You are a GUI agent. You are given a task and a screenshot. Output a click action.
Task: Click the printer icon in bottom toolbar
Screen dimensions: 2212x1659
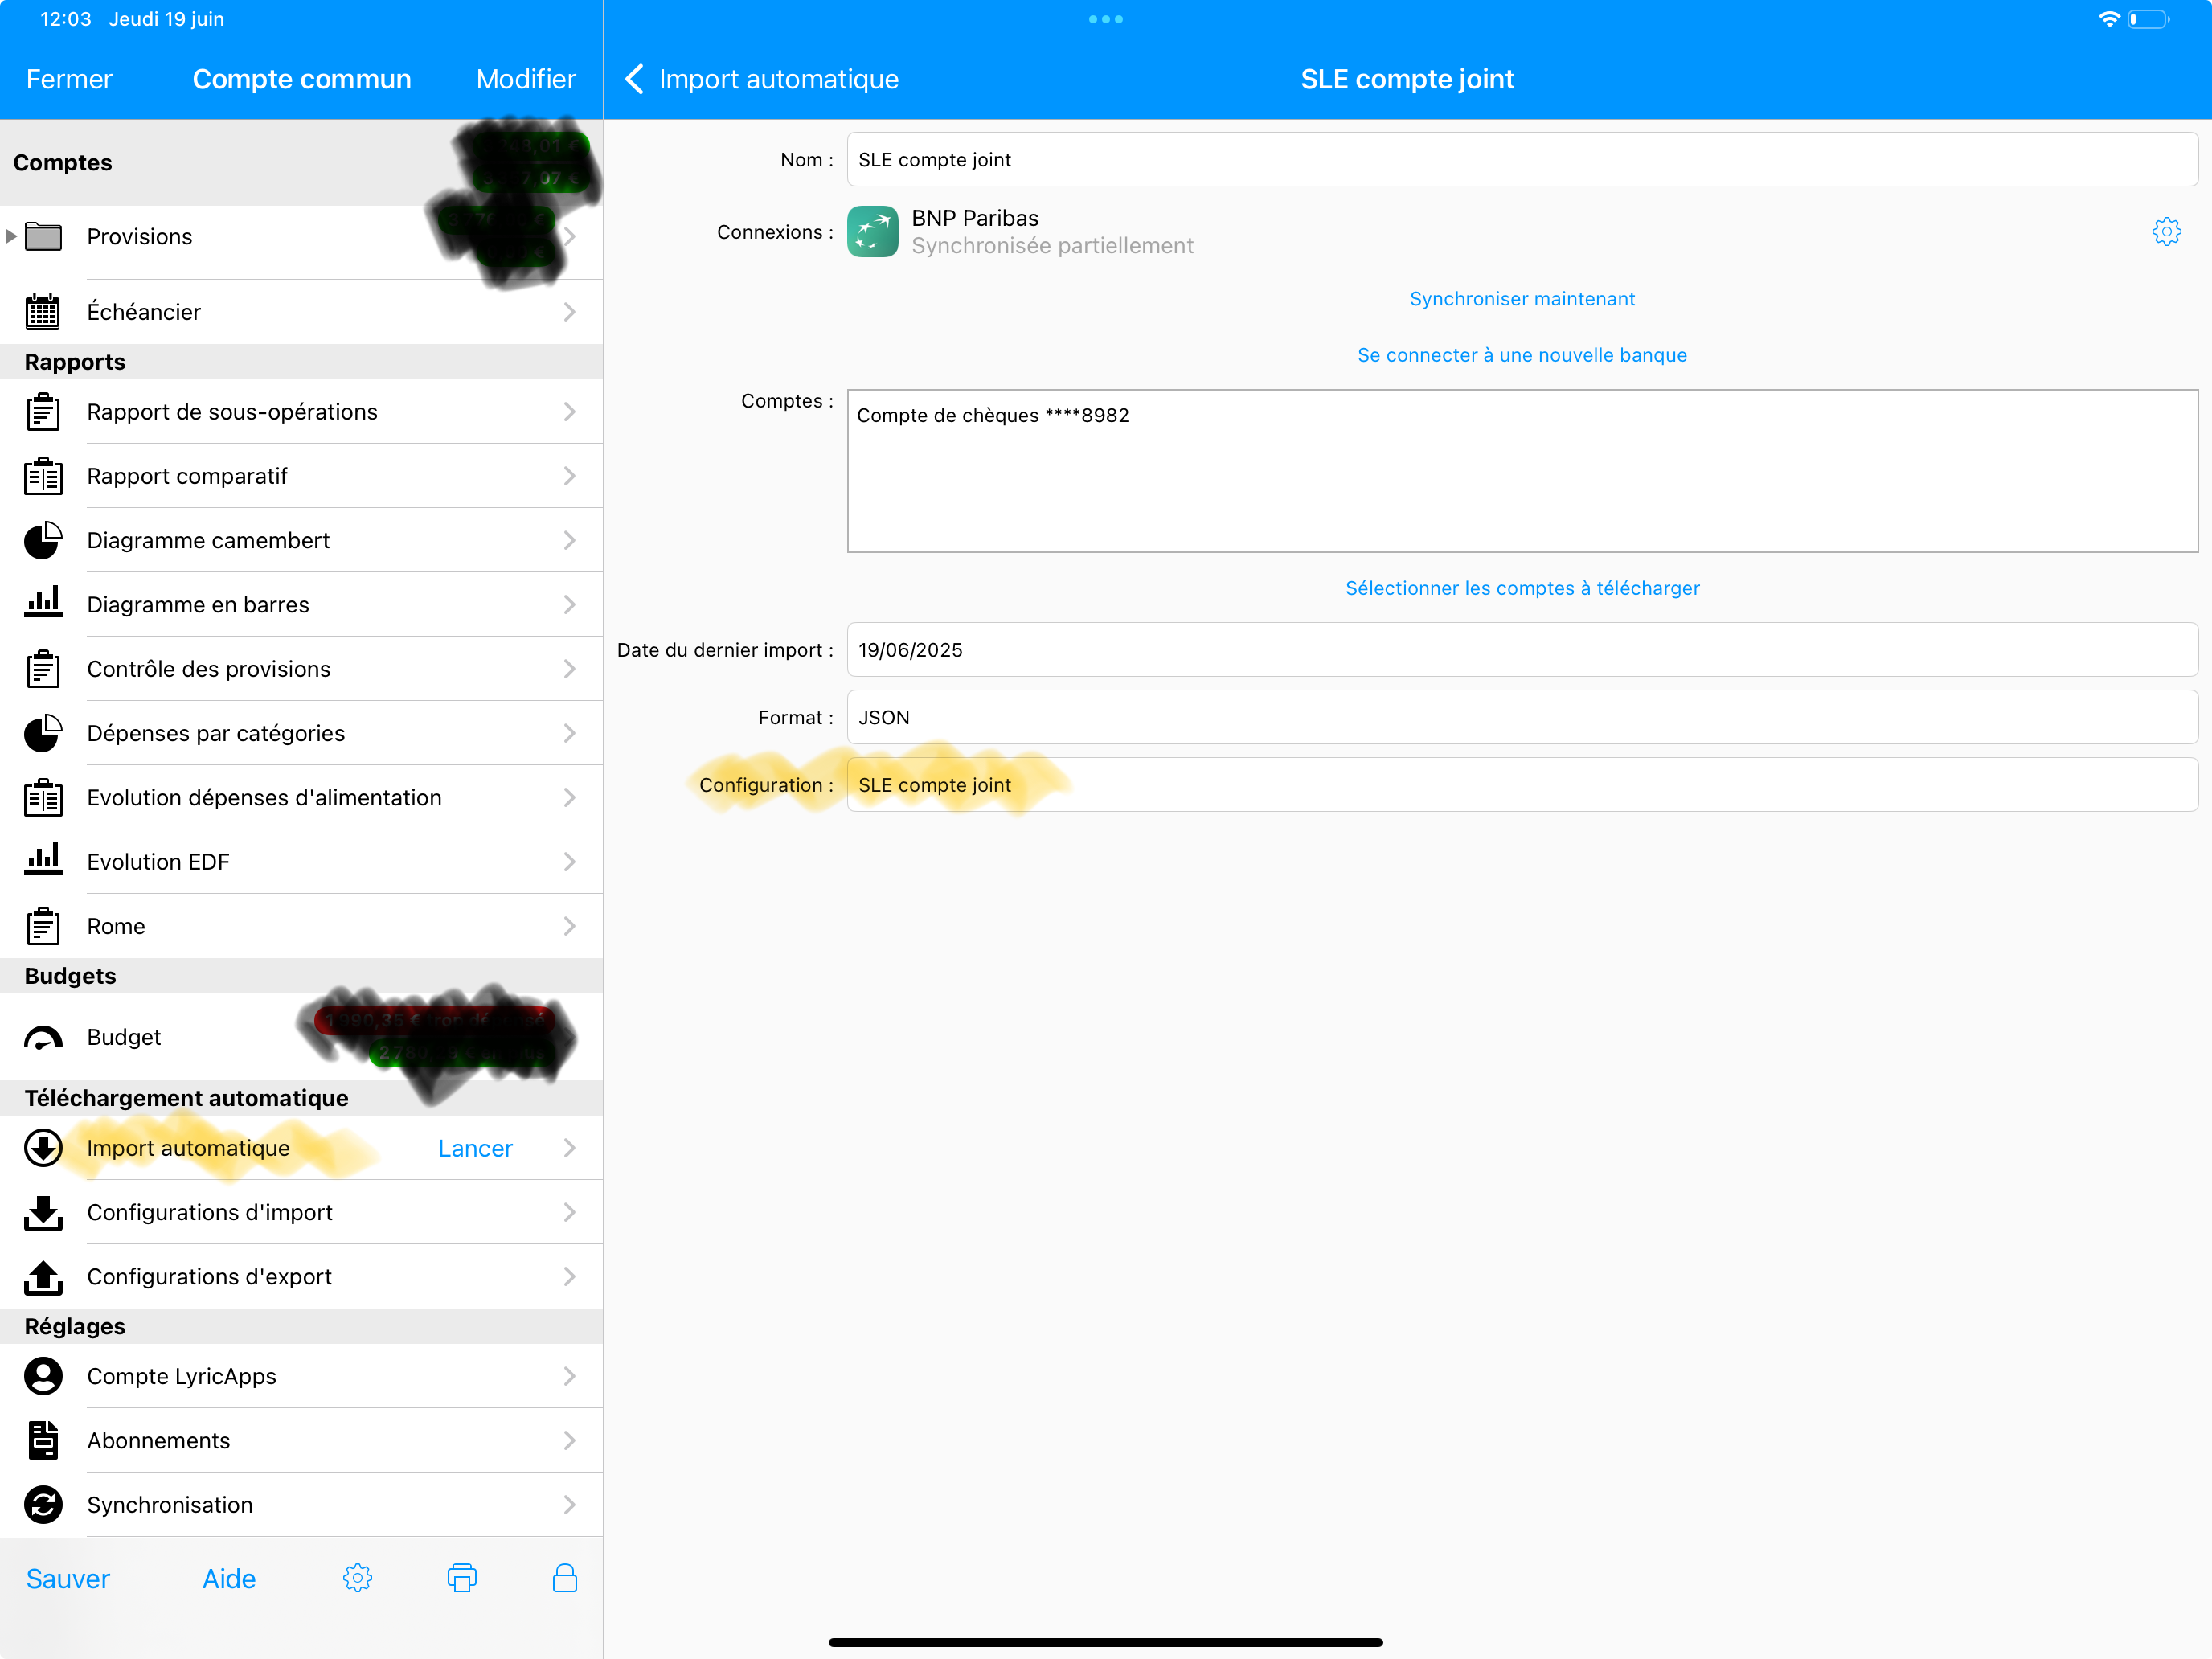[x=462, y=1578]
